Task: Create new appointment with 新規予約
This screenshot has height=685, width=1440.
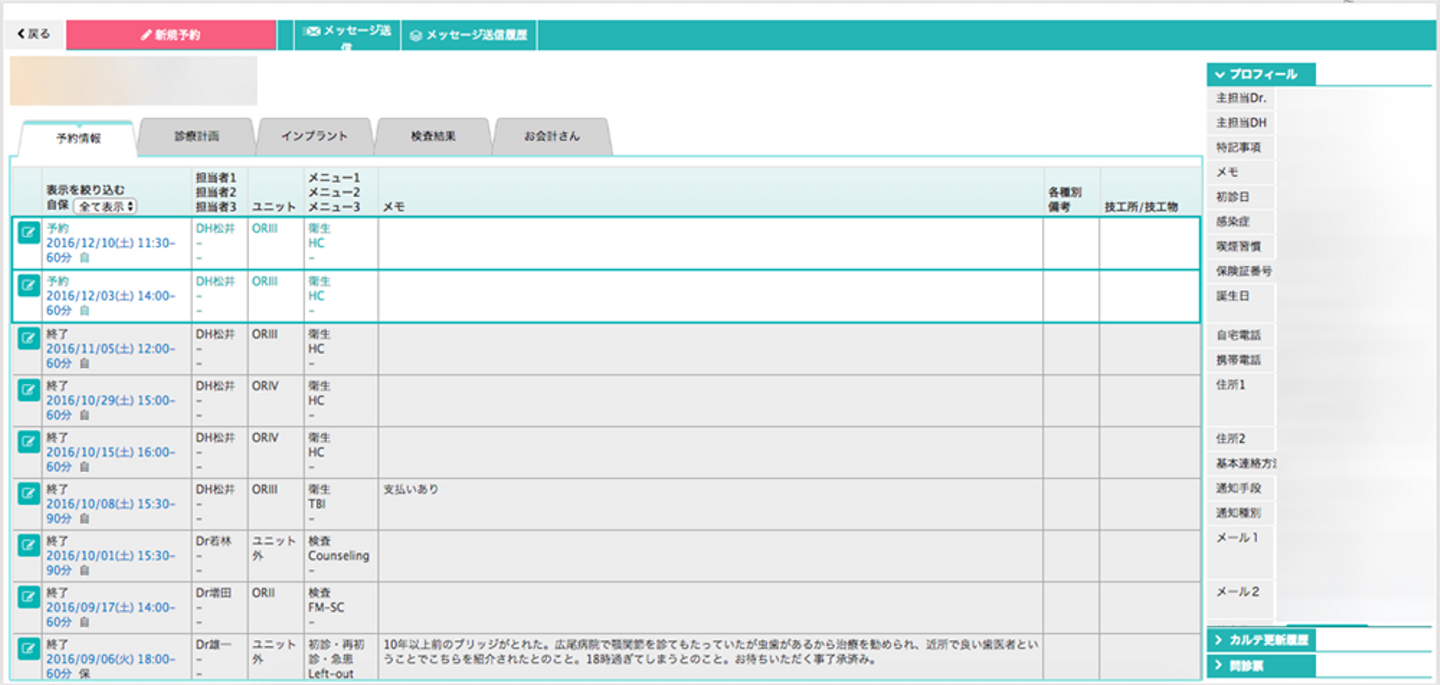Action: pos(171,34)
